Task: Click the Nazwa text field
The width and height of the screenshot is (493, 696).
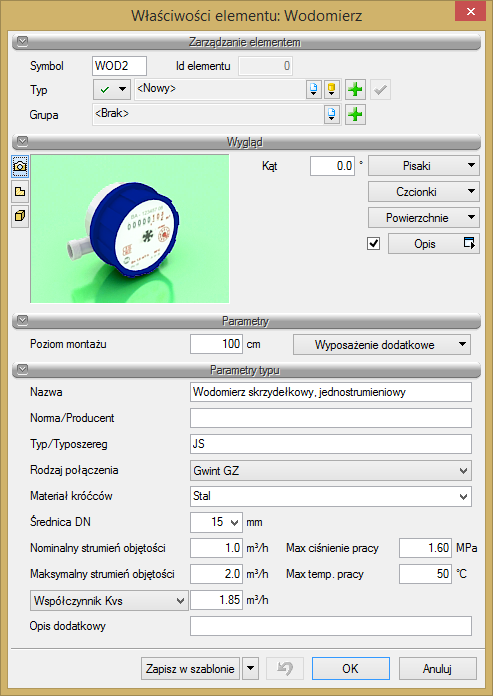Action: 331,392
